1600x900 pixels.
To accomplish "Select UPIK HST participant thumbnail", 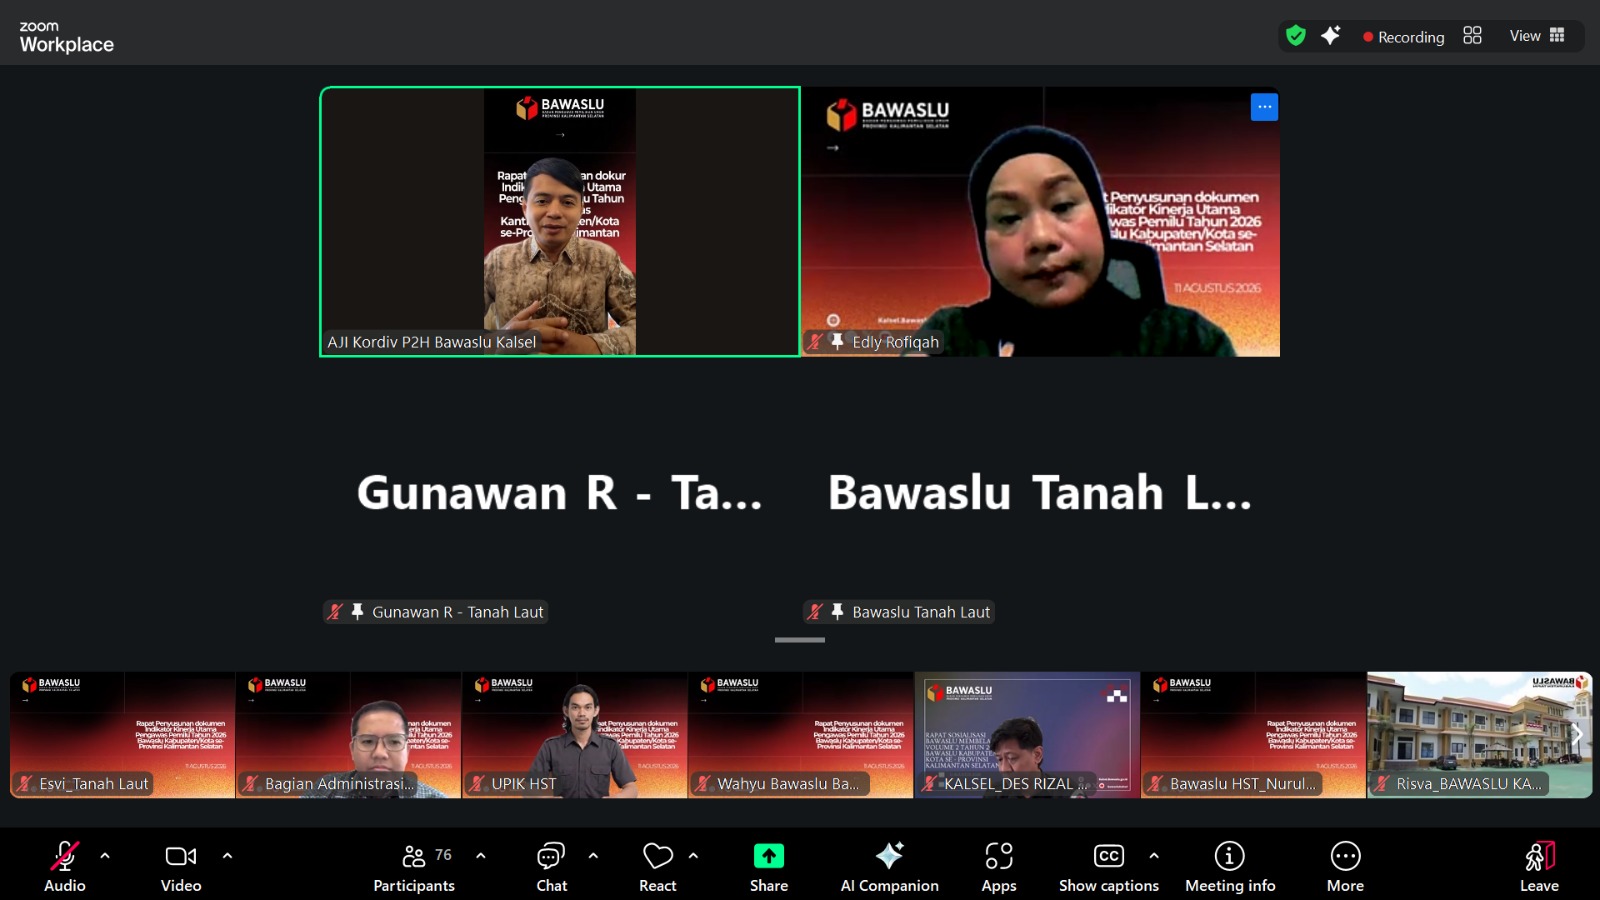I will (x=575, y=735).
